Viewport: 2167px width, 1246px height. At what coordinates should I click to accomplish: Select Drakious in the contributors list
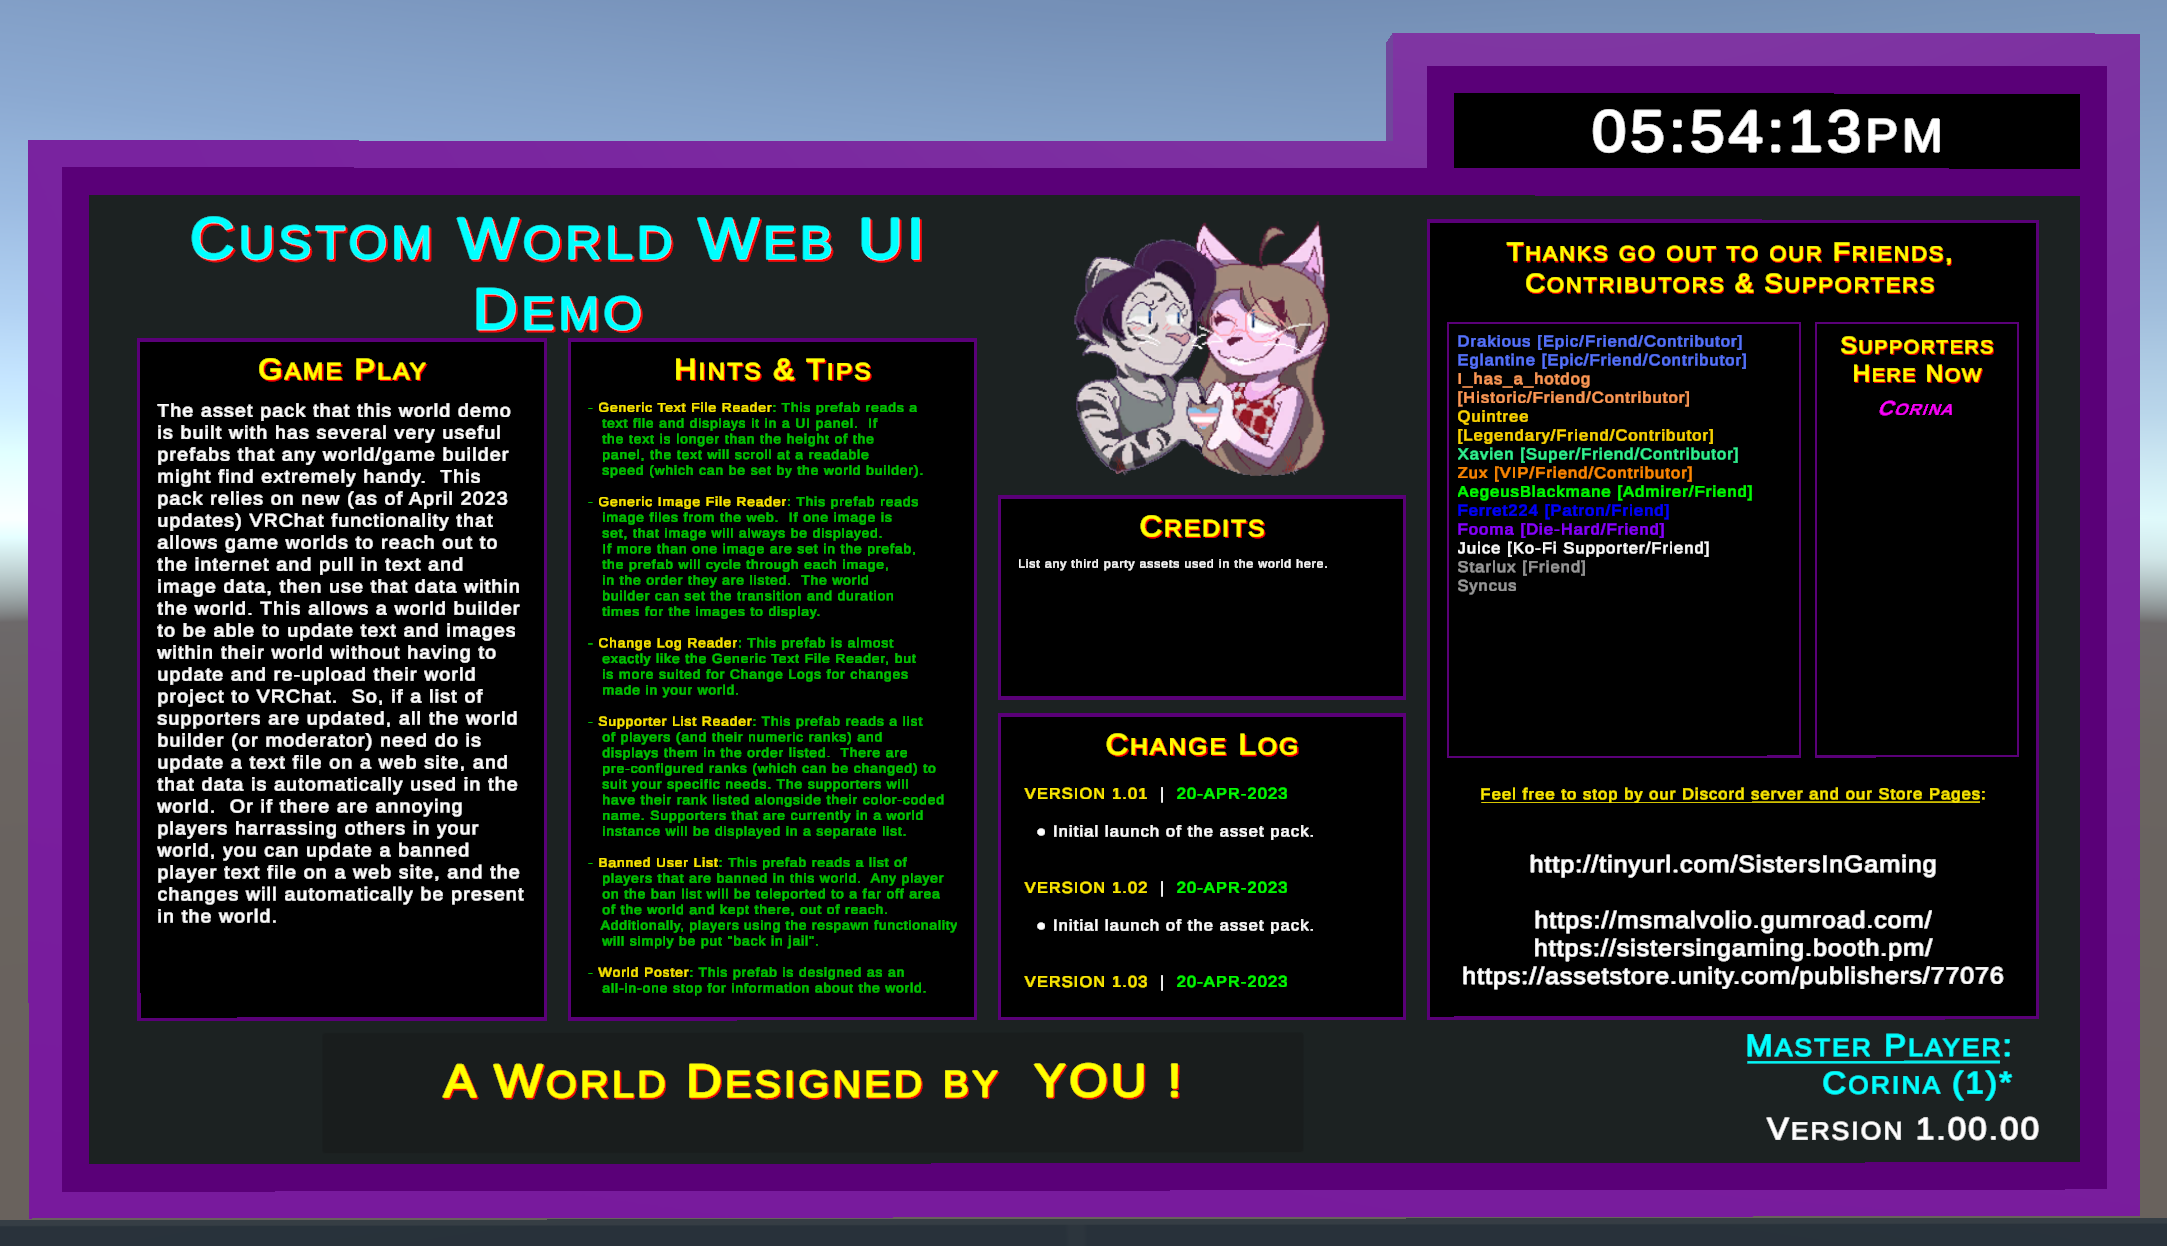[x=1598, y=340]
